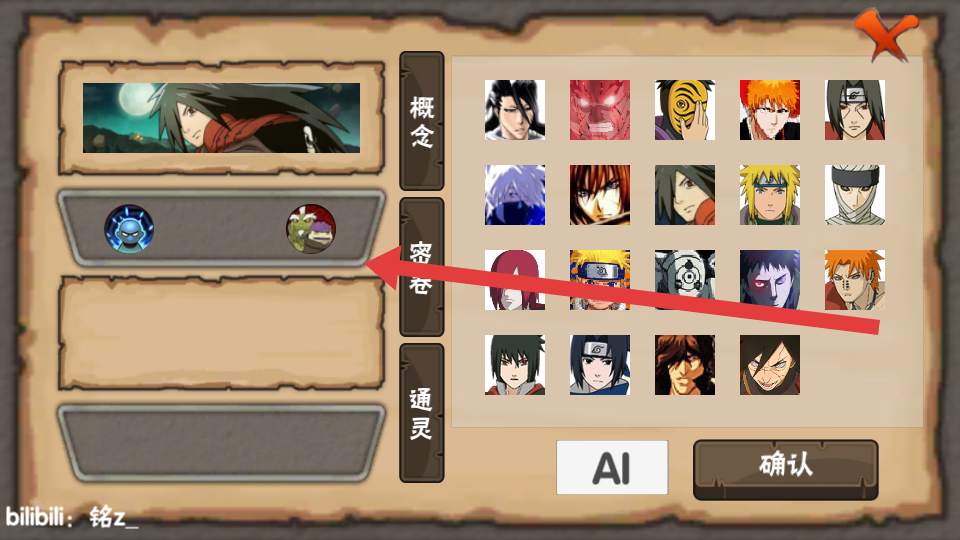Select the red-skinned Might Guy portrait
Image resolution: width=960 pixels, height=540 pixels.
point(599,110)
